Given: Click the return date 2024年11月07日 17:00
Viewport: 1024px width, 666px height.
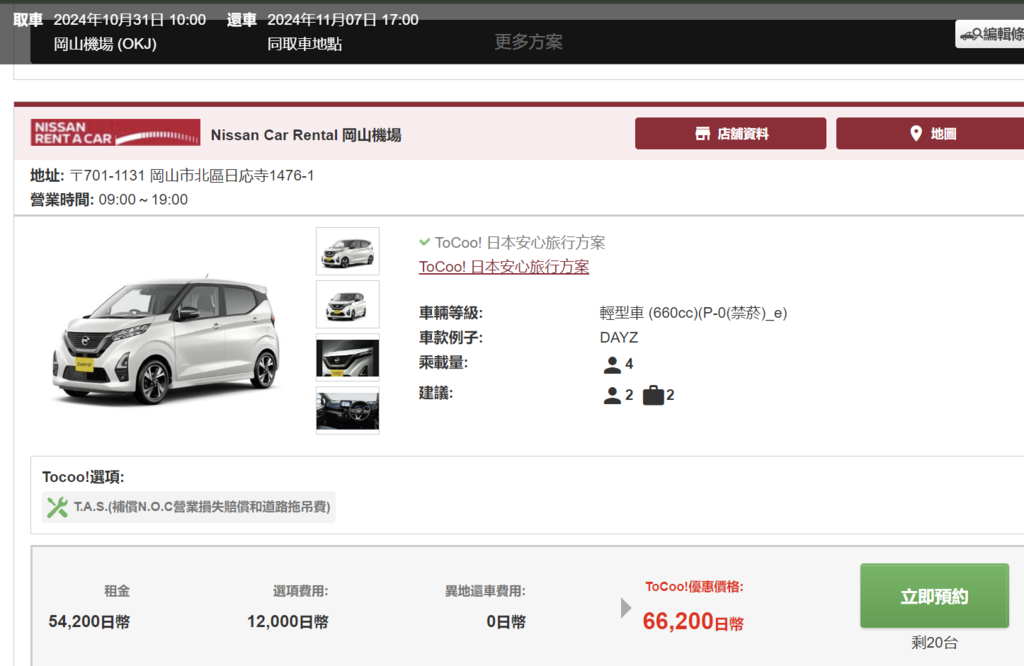Looking at the screenshot, I should (x=343, y=20).
